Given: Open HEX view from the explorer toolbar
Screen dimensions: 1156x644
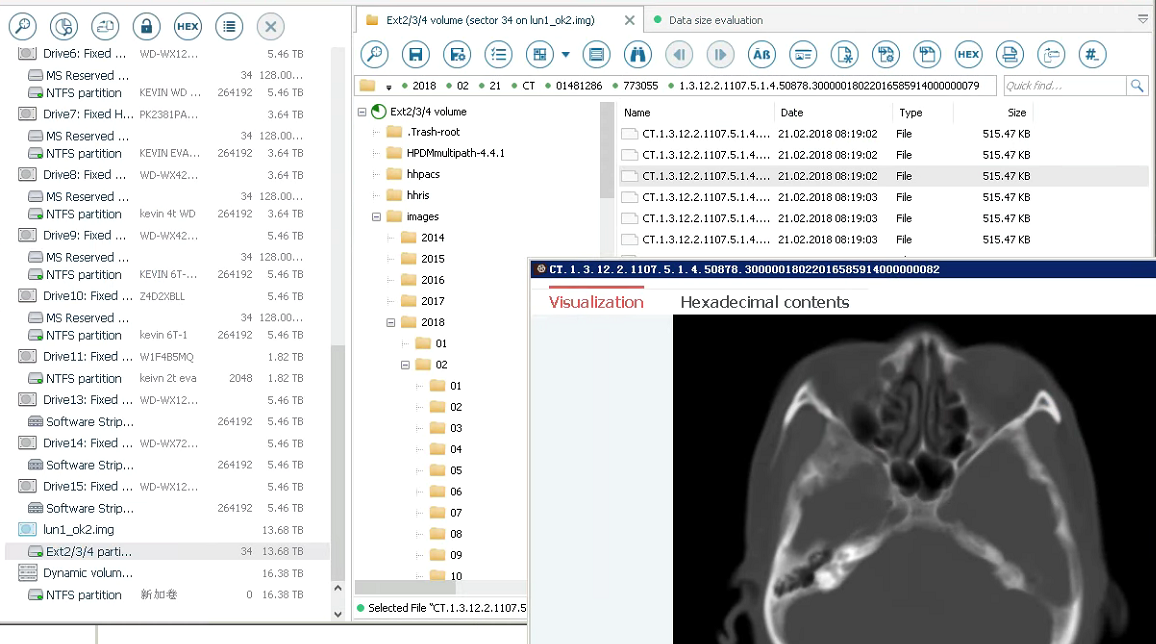Looking at the screenshot, I should pos(968,55).
